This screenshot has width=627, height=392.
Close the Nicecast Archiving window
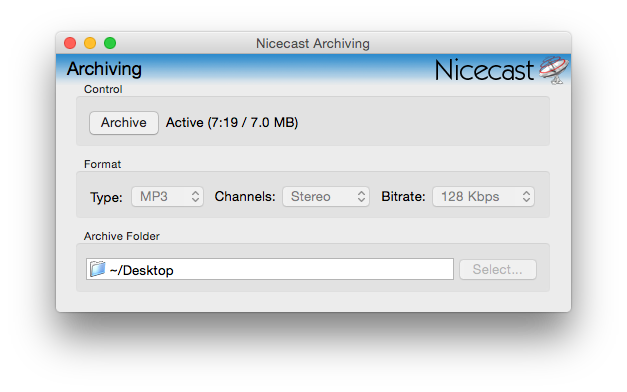pyautogui.click(x=70, y=43)
